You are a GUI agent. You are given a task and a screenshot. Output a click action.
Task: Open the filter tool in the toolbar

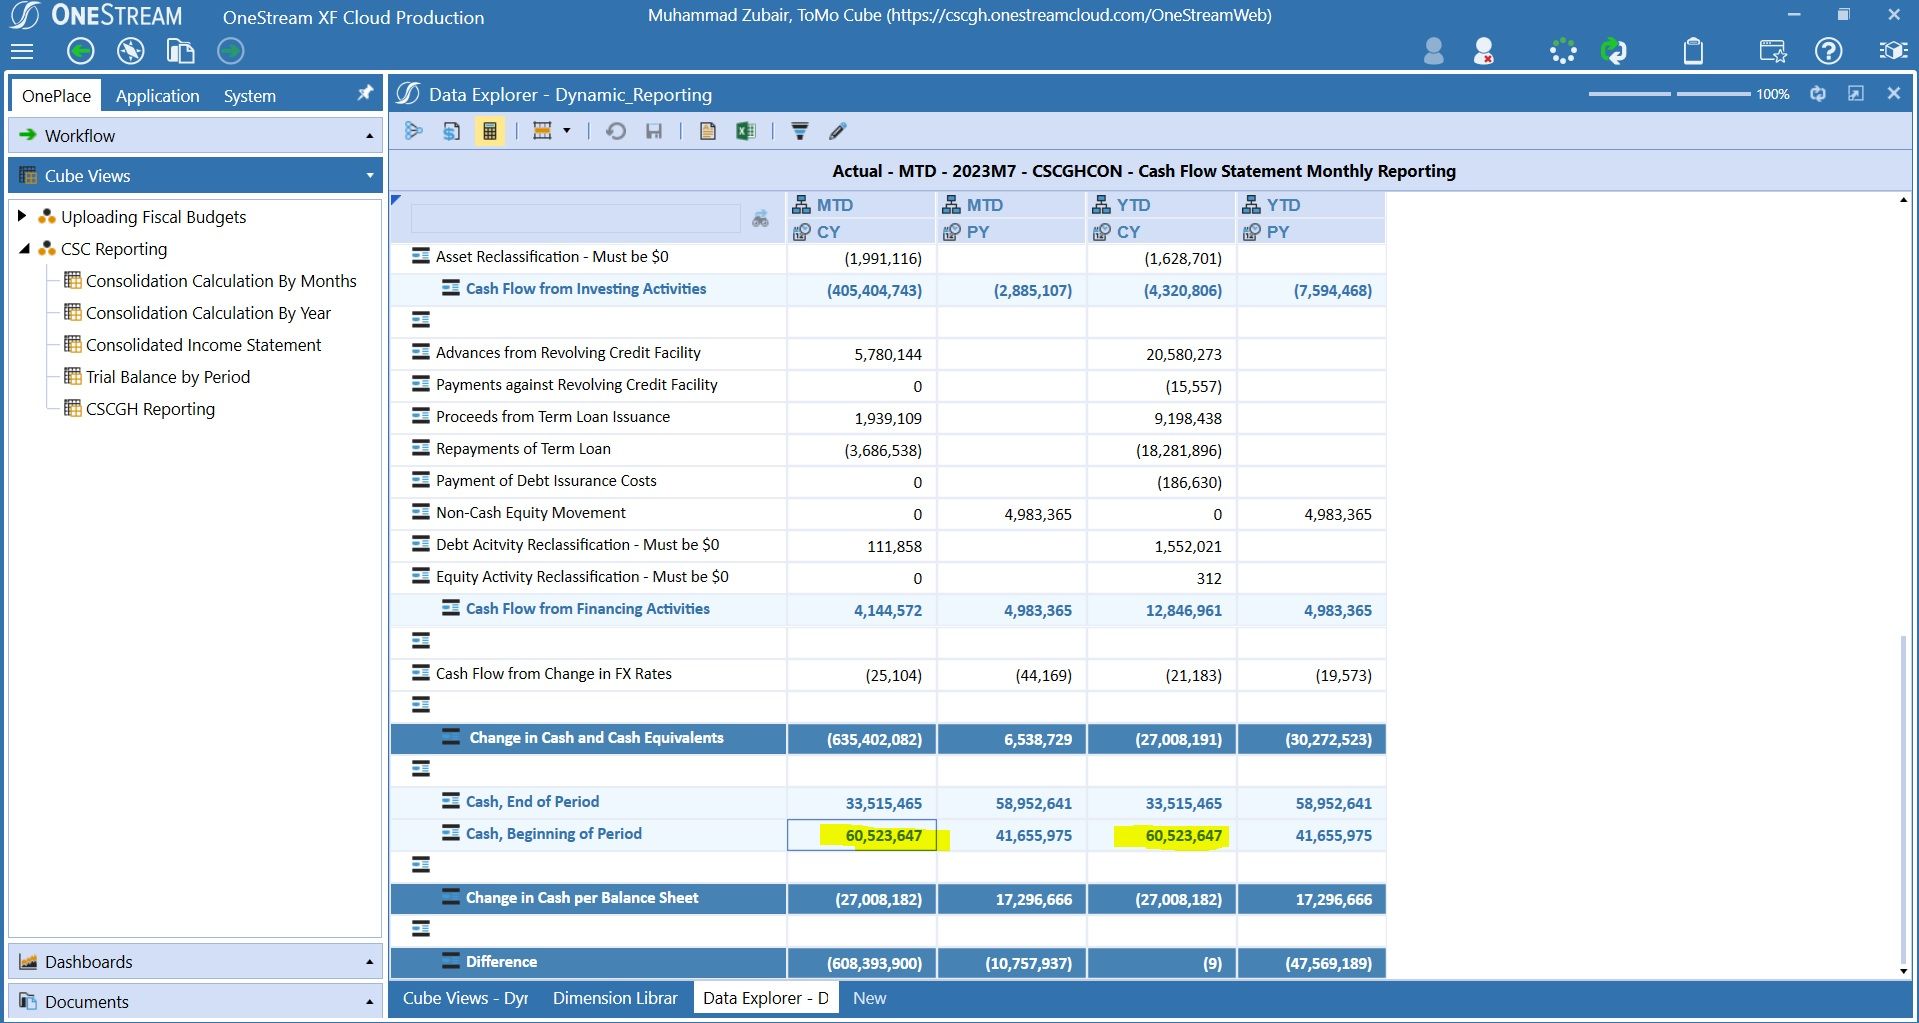click(798, 131)
